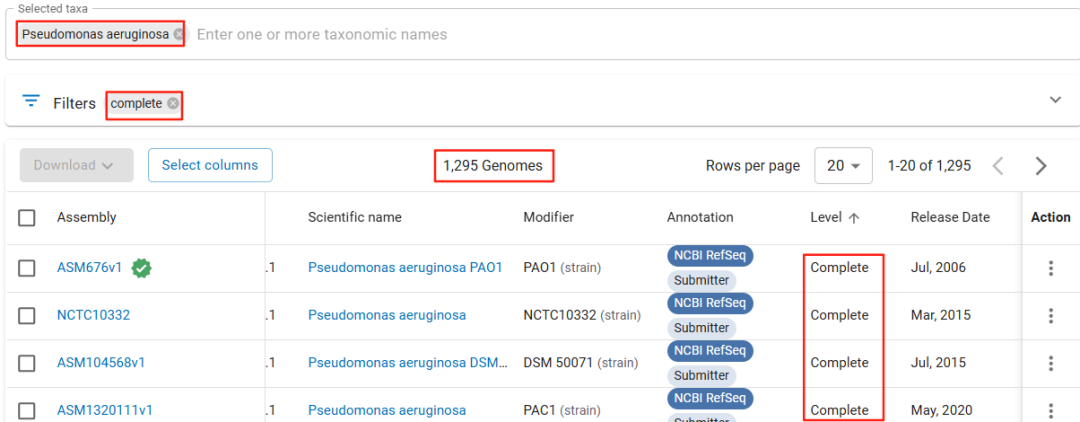This screenshot has height=422, width=1080.
Task: Go to next page of genomes
Action: pyautogui.click(x=1041, y=165)
